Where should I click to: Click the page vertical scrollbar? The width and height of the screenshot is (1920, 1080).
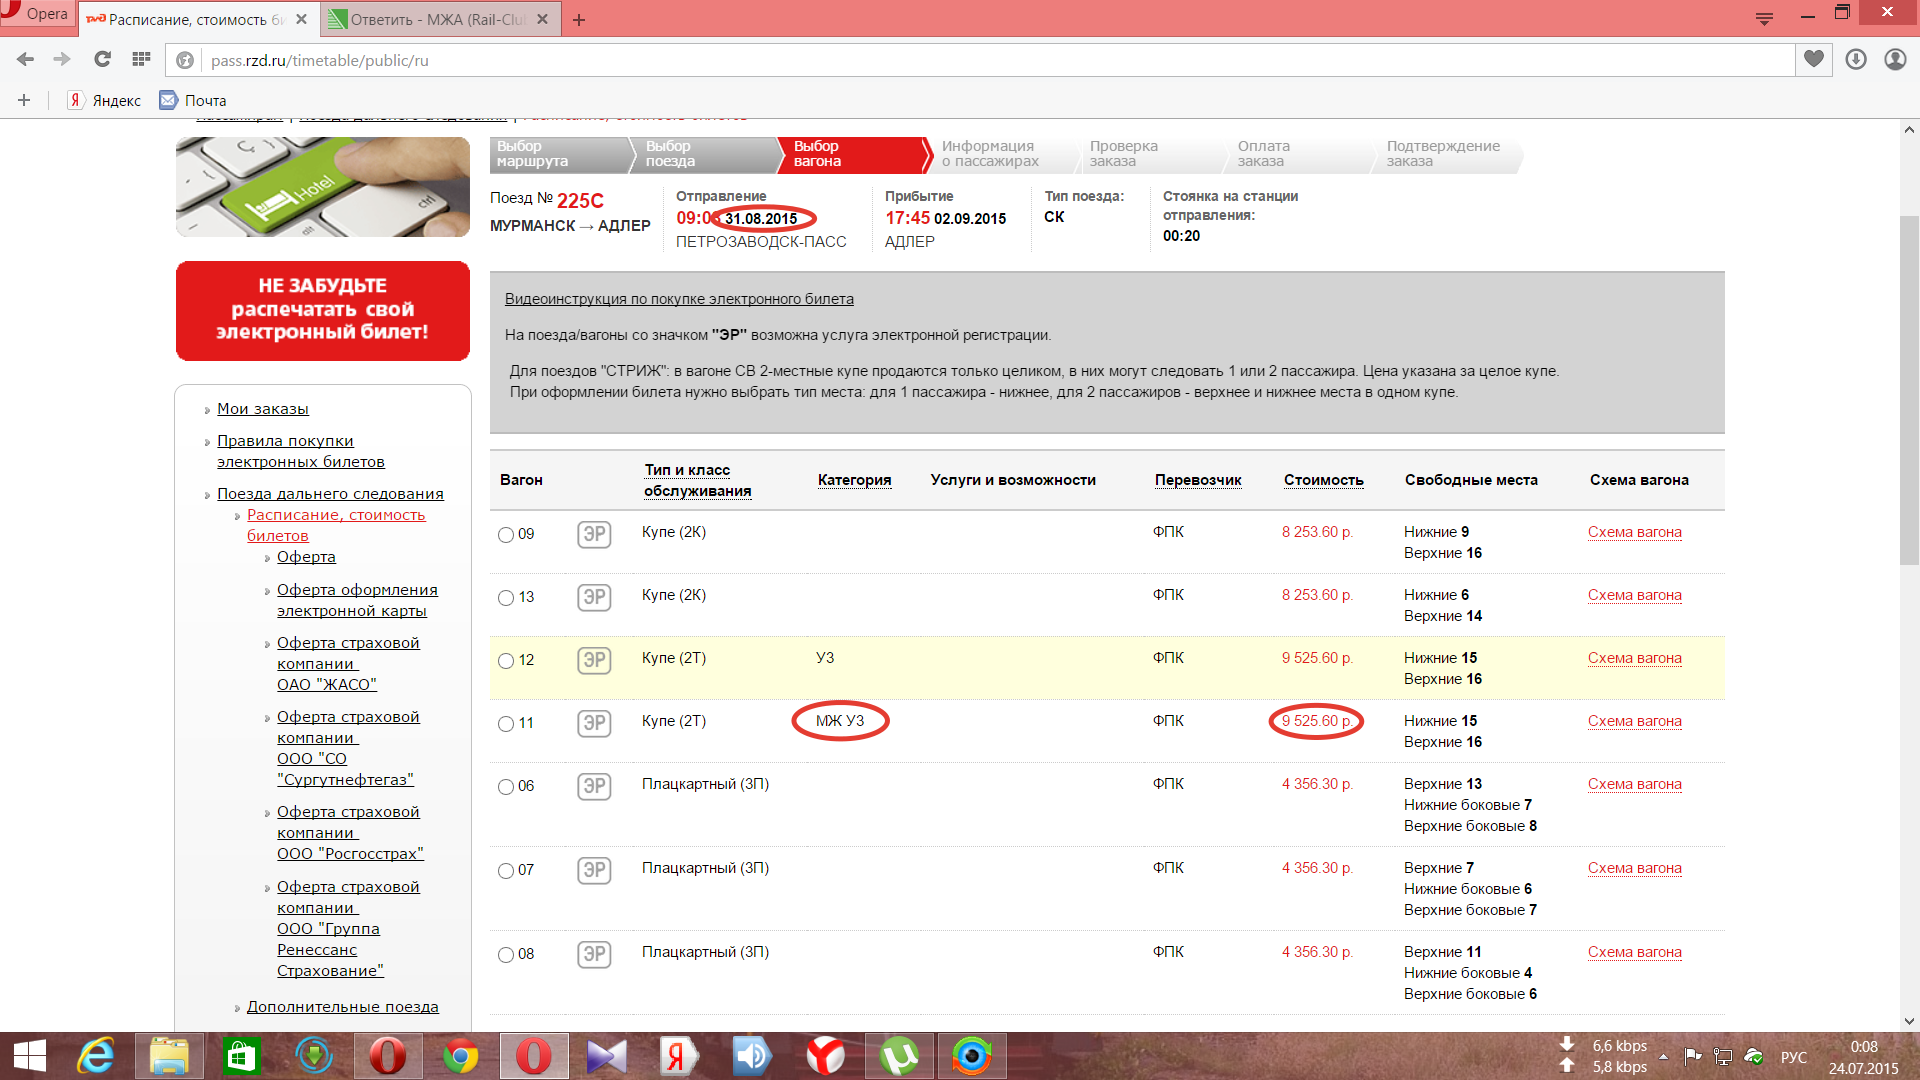[x=1909, y=390]
